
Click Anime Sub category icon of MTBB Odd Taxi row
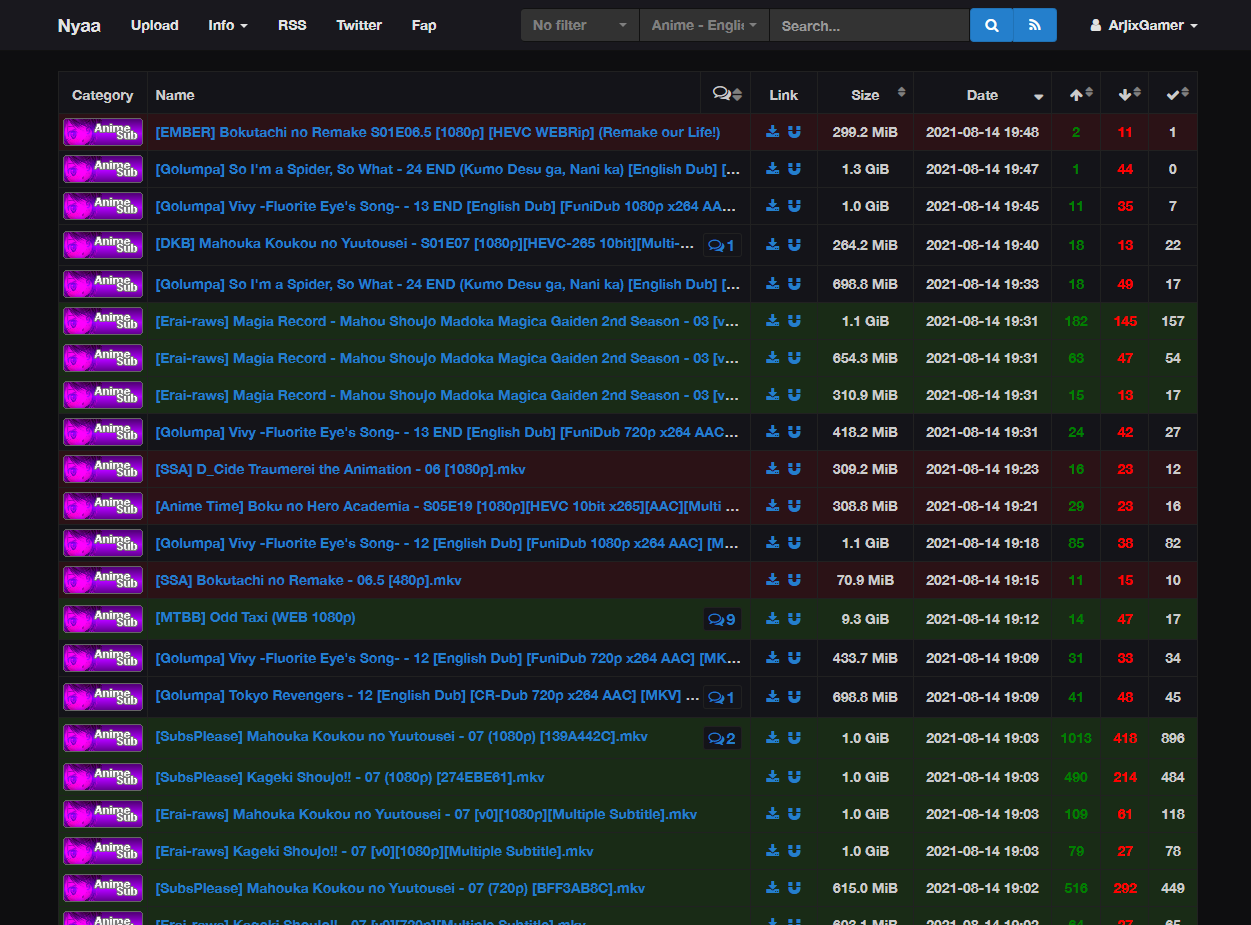point(103,619)
